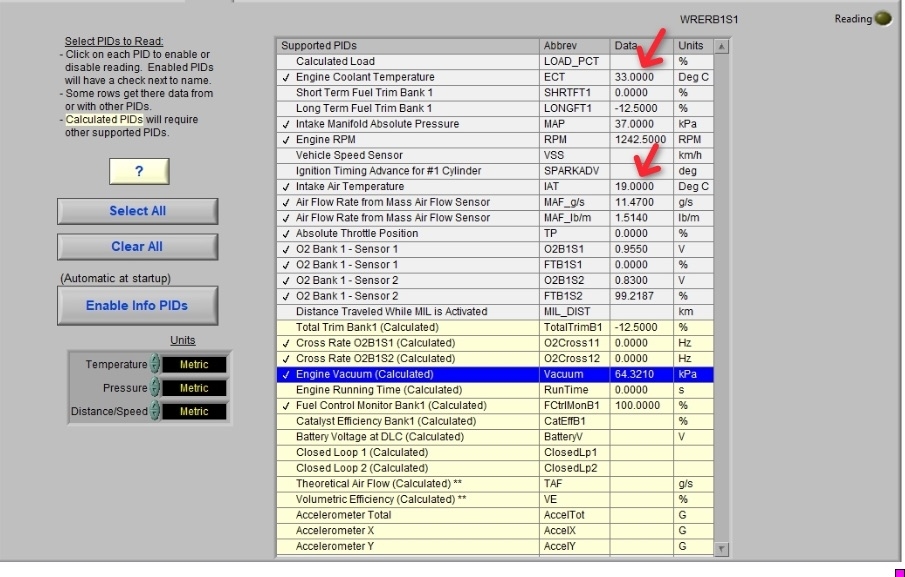Click the Abbrev column header
Image resolution: width=905 pixels, height=577 pixels.
575,46
